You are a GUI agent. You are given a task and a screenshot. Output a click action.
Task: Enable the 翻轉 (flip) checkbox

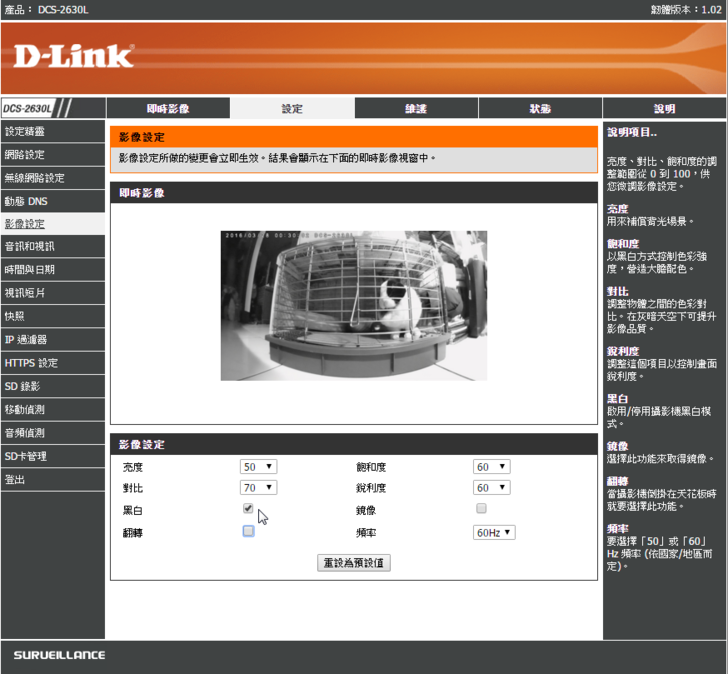tap(248, 531)
